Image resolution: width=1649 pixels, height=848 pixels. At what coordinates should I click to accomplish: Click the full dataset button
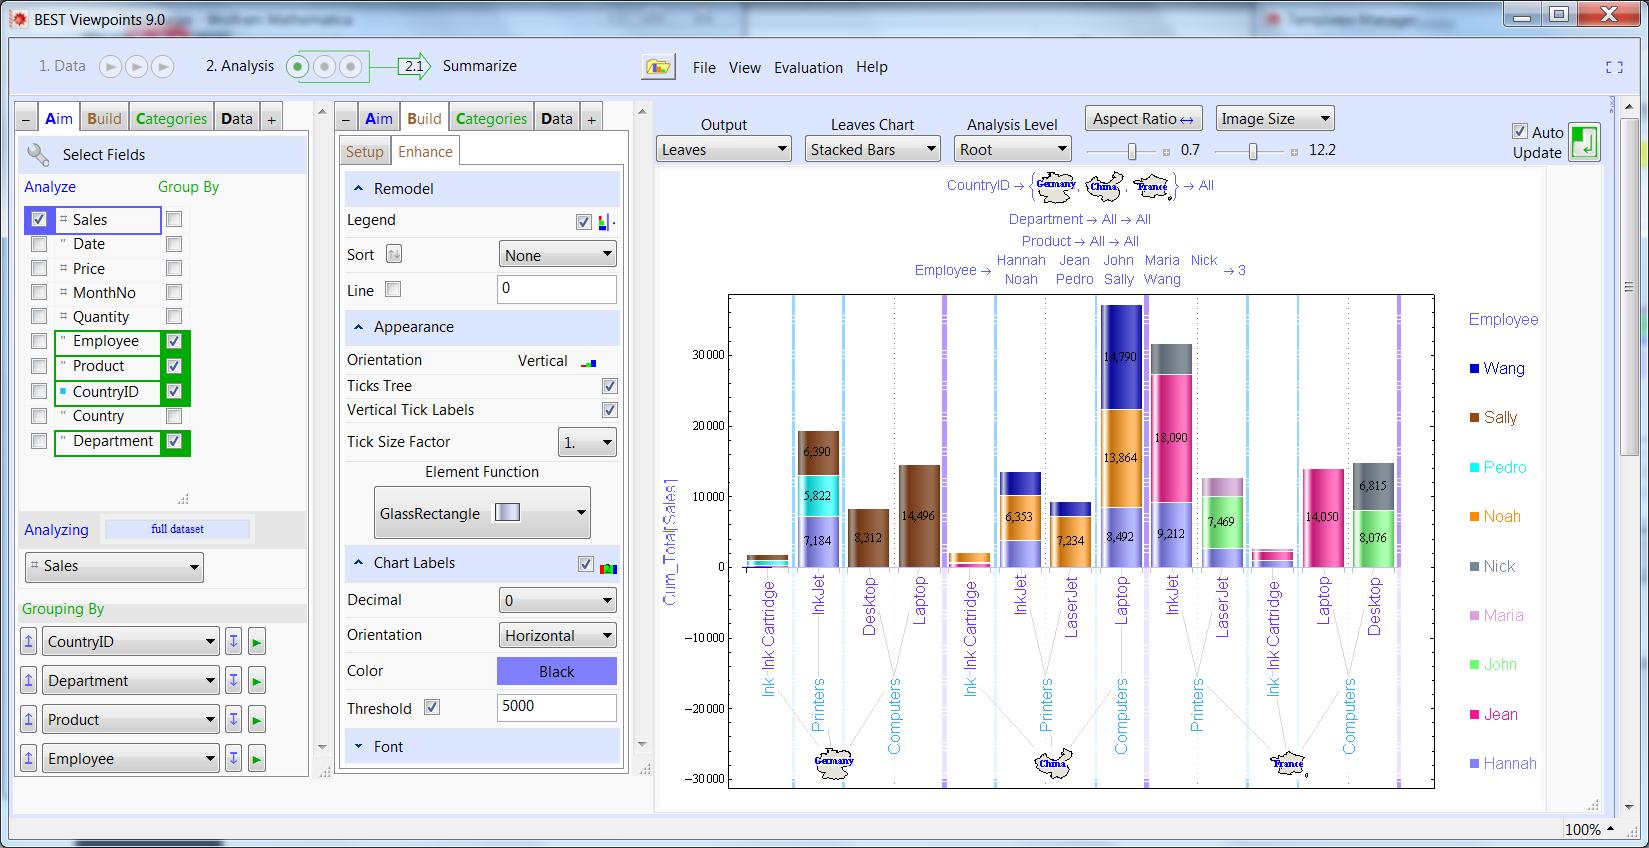pos(177,529)
